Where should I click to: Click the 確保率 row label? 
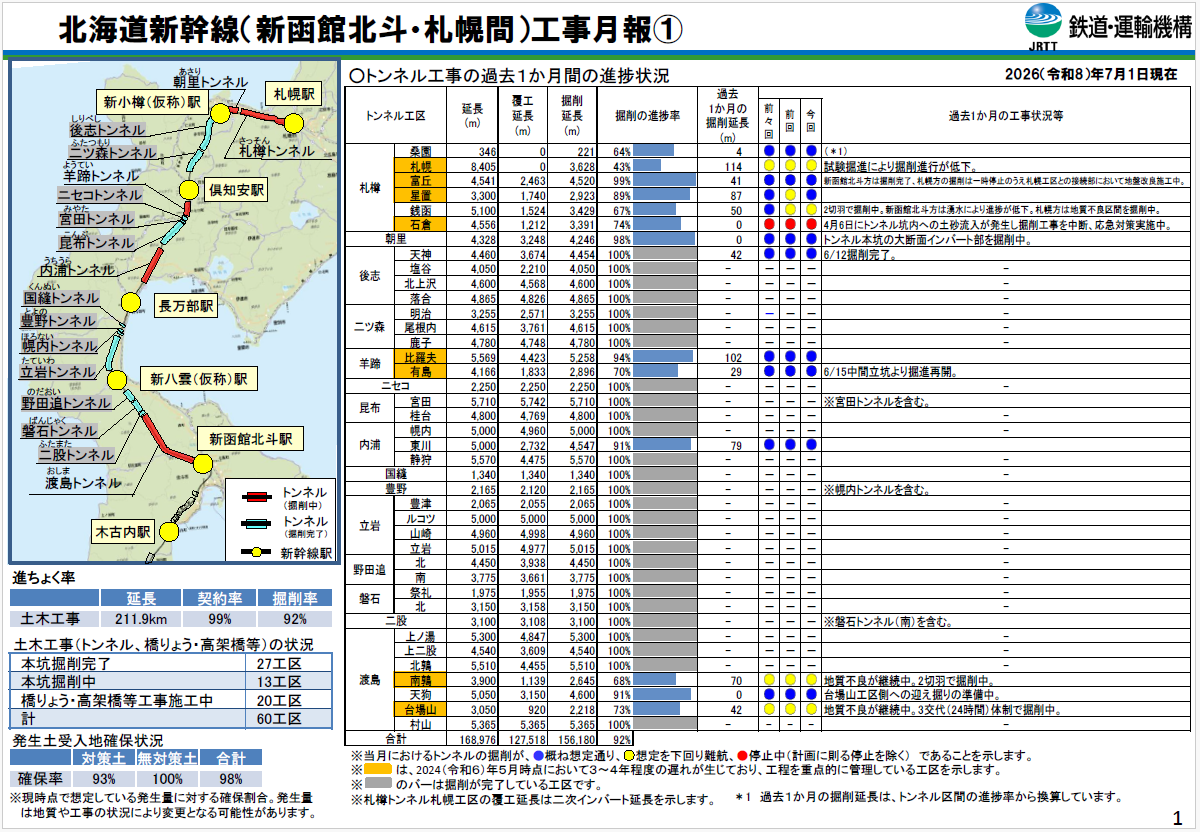coord(41,778)
